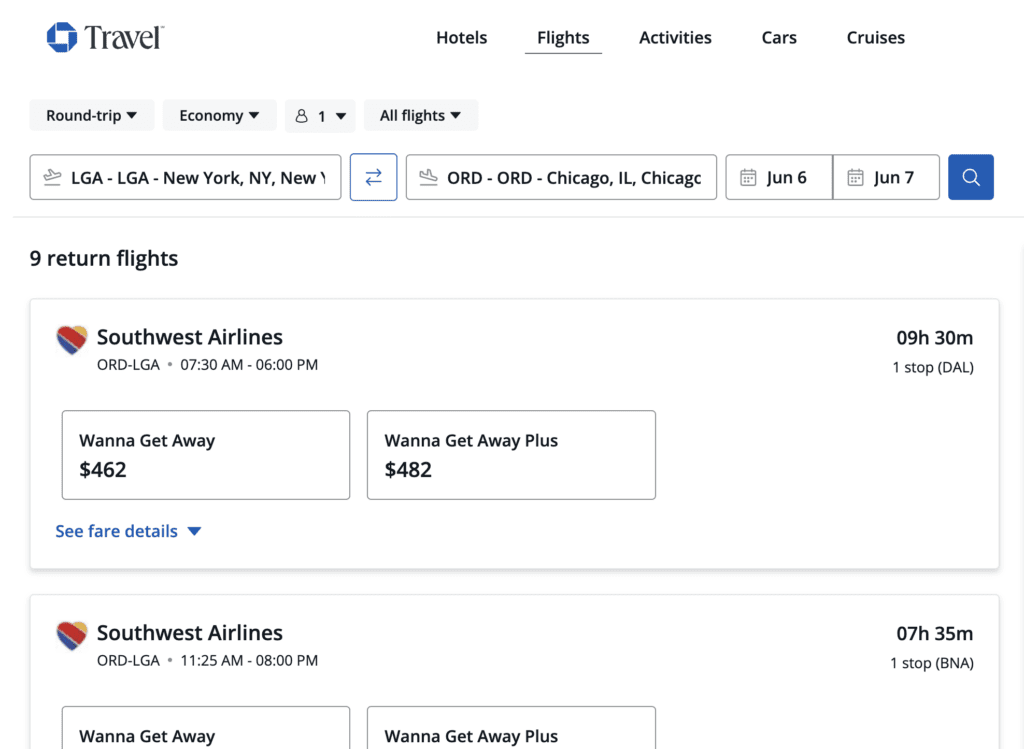
Task: Go to the Activities tab
Action: (675, 38)
